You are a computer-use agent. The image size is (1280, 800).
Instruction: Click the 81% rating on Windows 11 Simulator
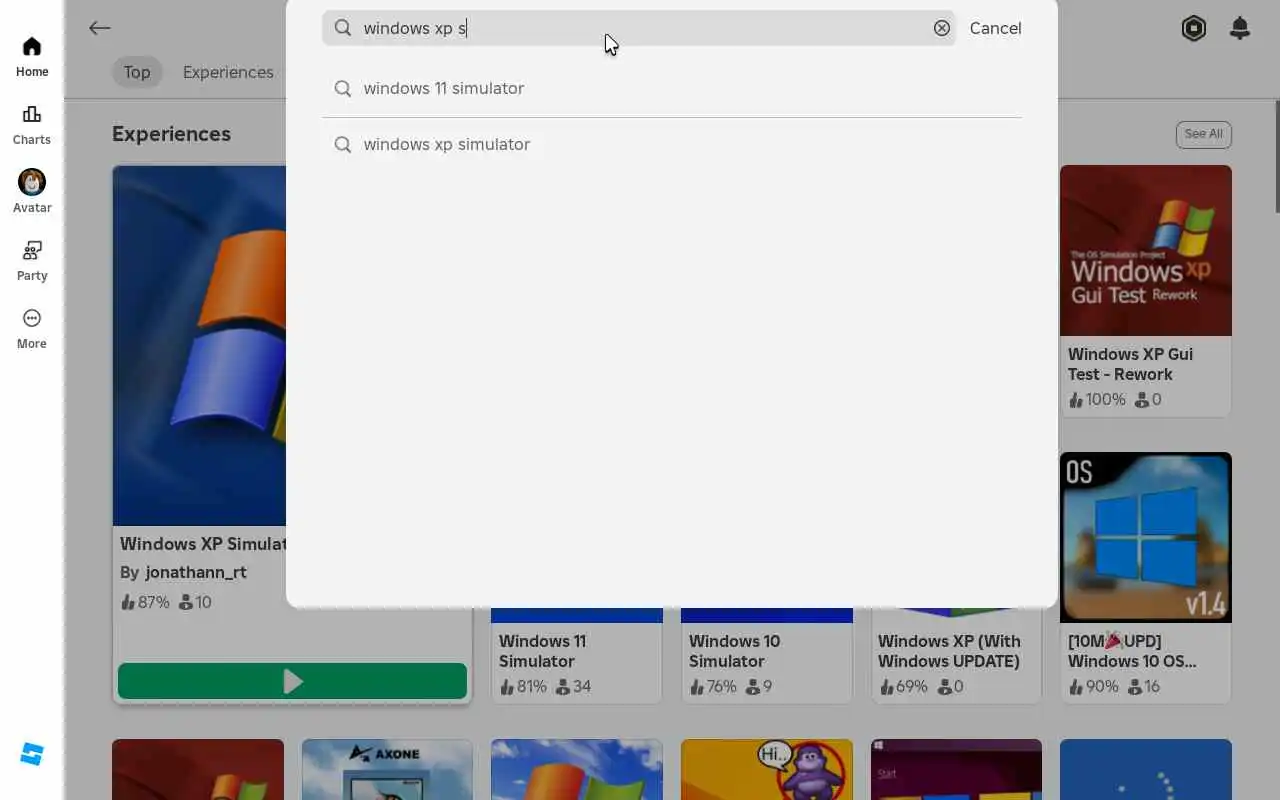(x=525, y=687)
